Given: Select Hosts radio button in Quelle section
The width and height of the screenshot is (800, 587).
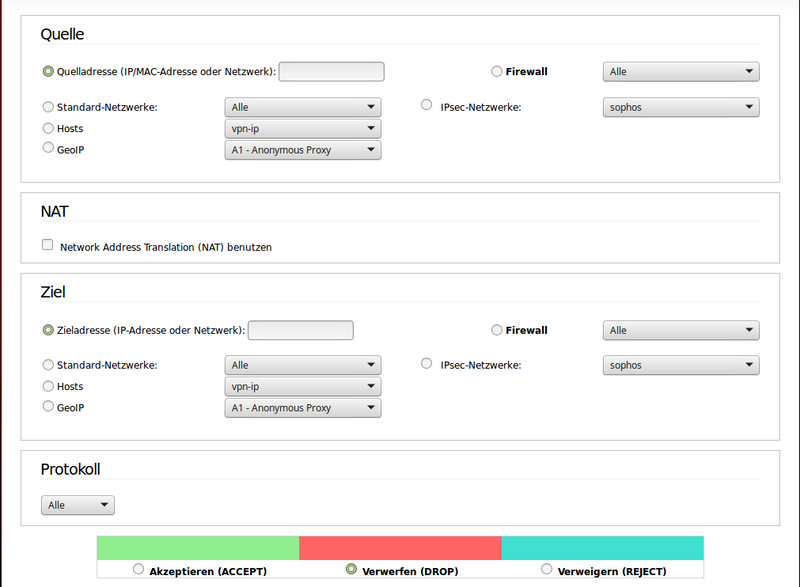Looking at the screenshot, I should 48,128.
